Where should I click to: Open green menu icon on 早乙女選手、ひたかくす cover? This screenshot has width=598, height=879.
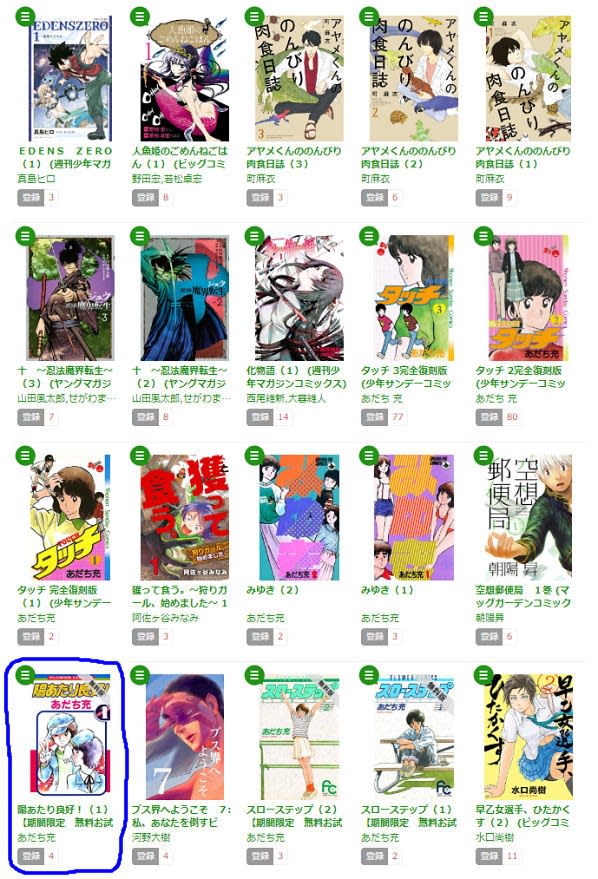click(x=483, y=676)
